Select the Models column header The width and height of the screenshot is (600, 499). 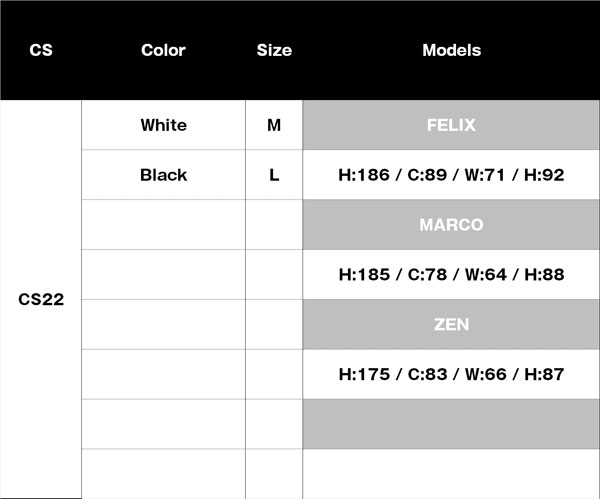tap(451, 50)
